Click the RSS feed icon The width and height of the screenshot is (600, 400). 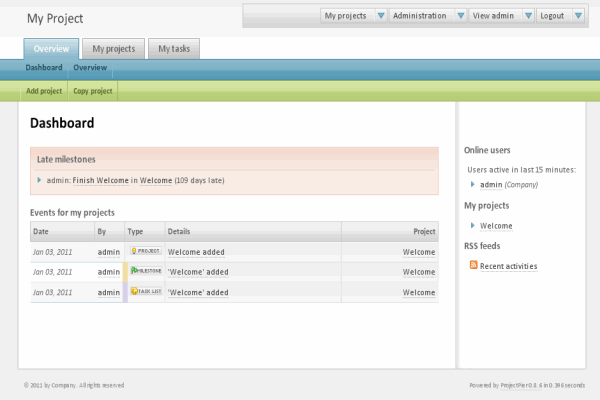[x=474, y=266]
